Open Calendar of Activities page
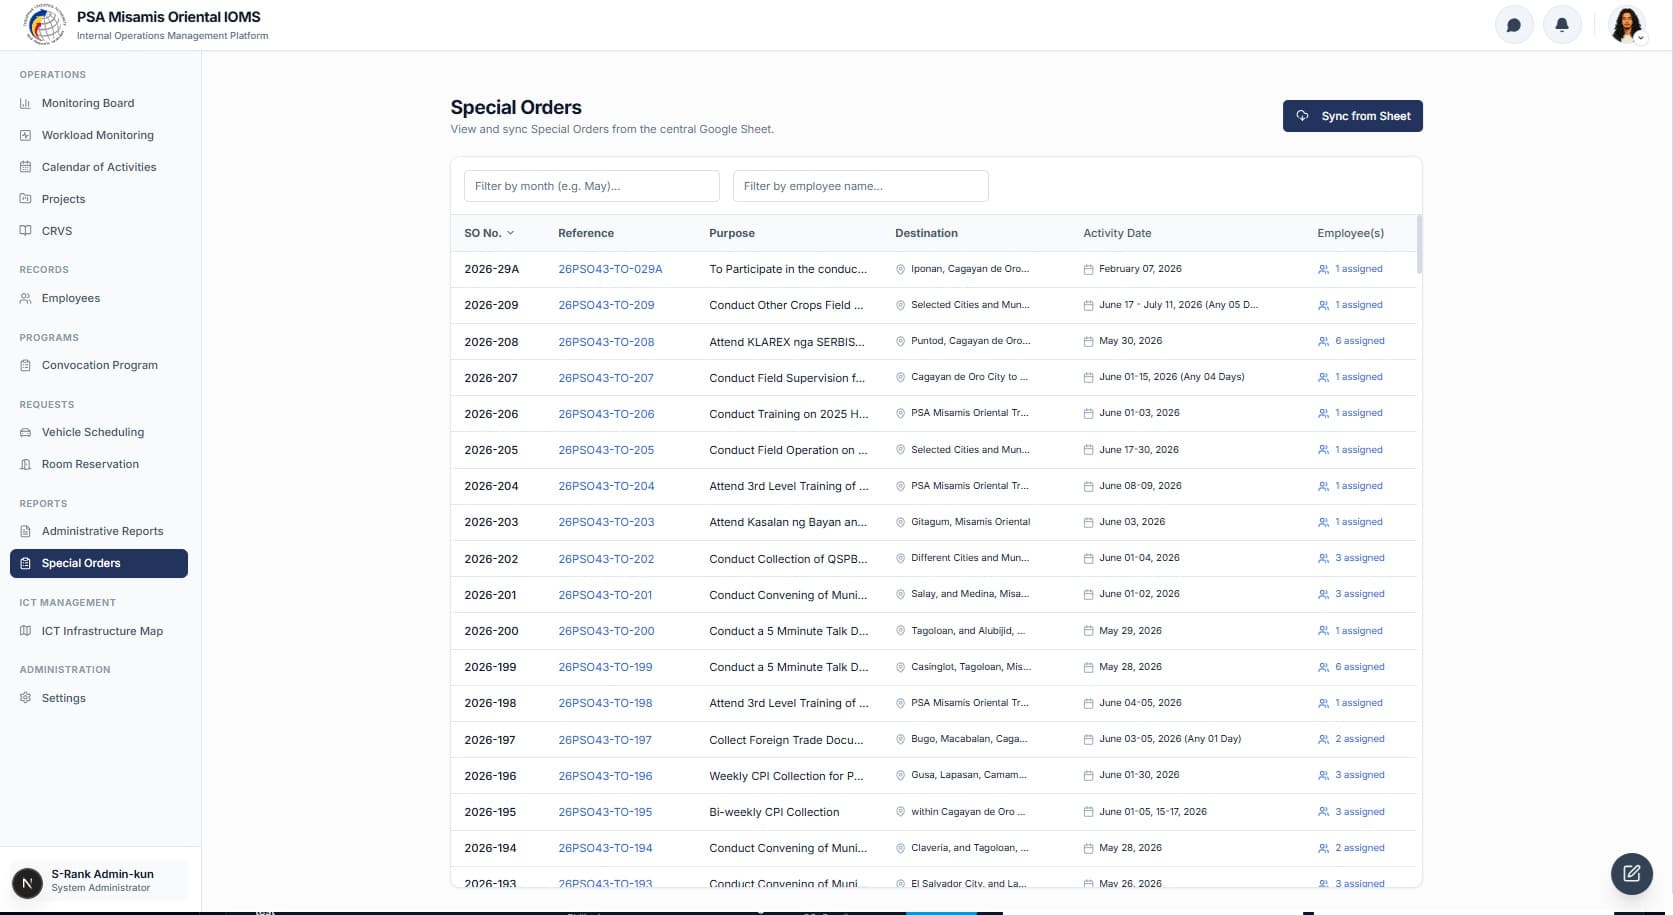This screenshot has width=1673, height=915. tap(98, 167)
